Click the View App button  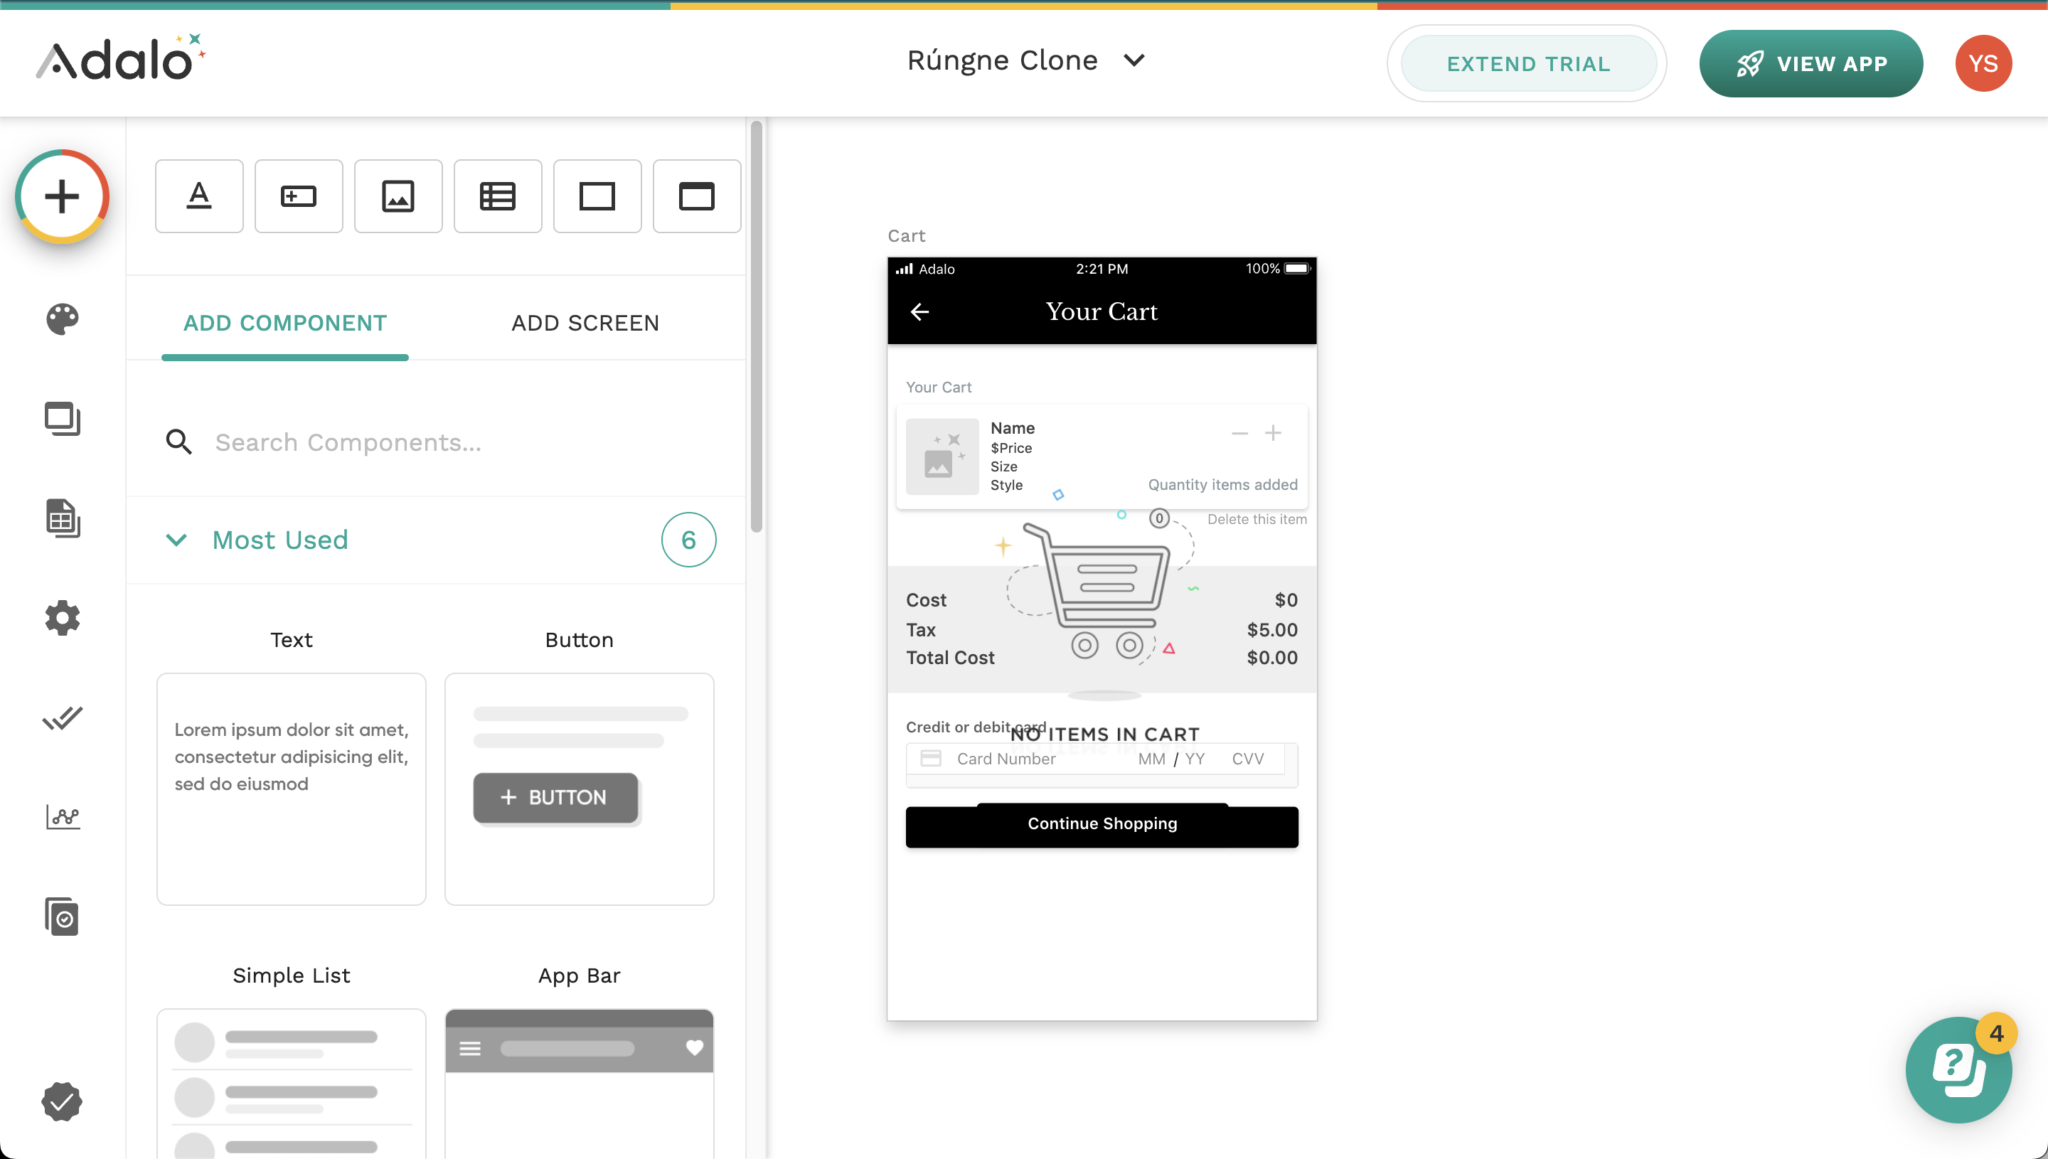tap(1810, 64)
